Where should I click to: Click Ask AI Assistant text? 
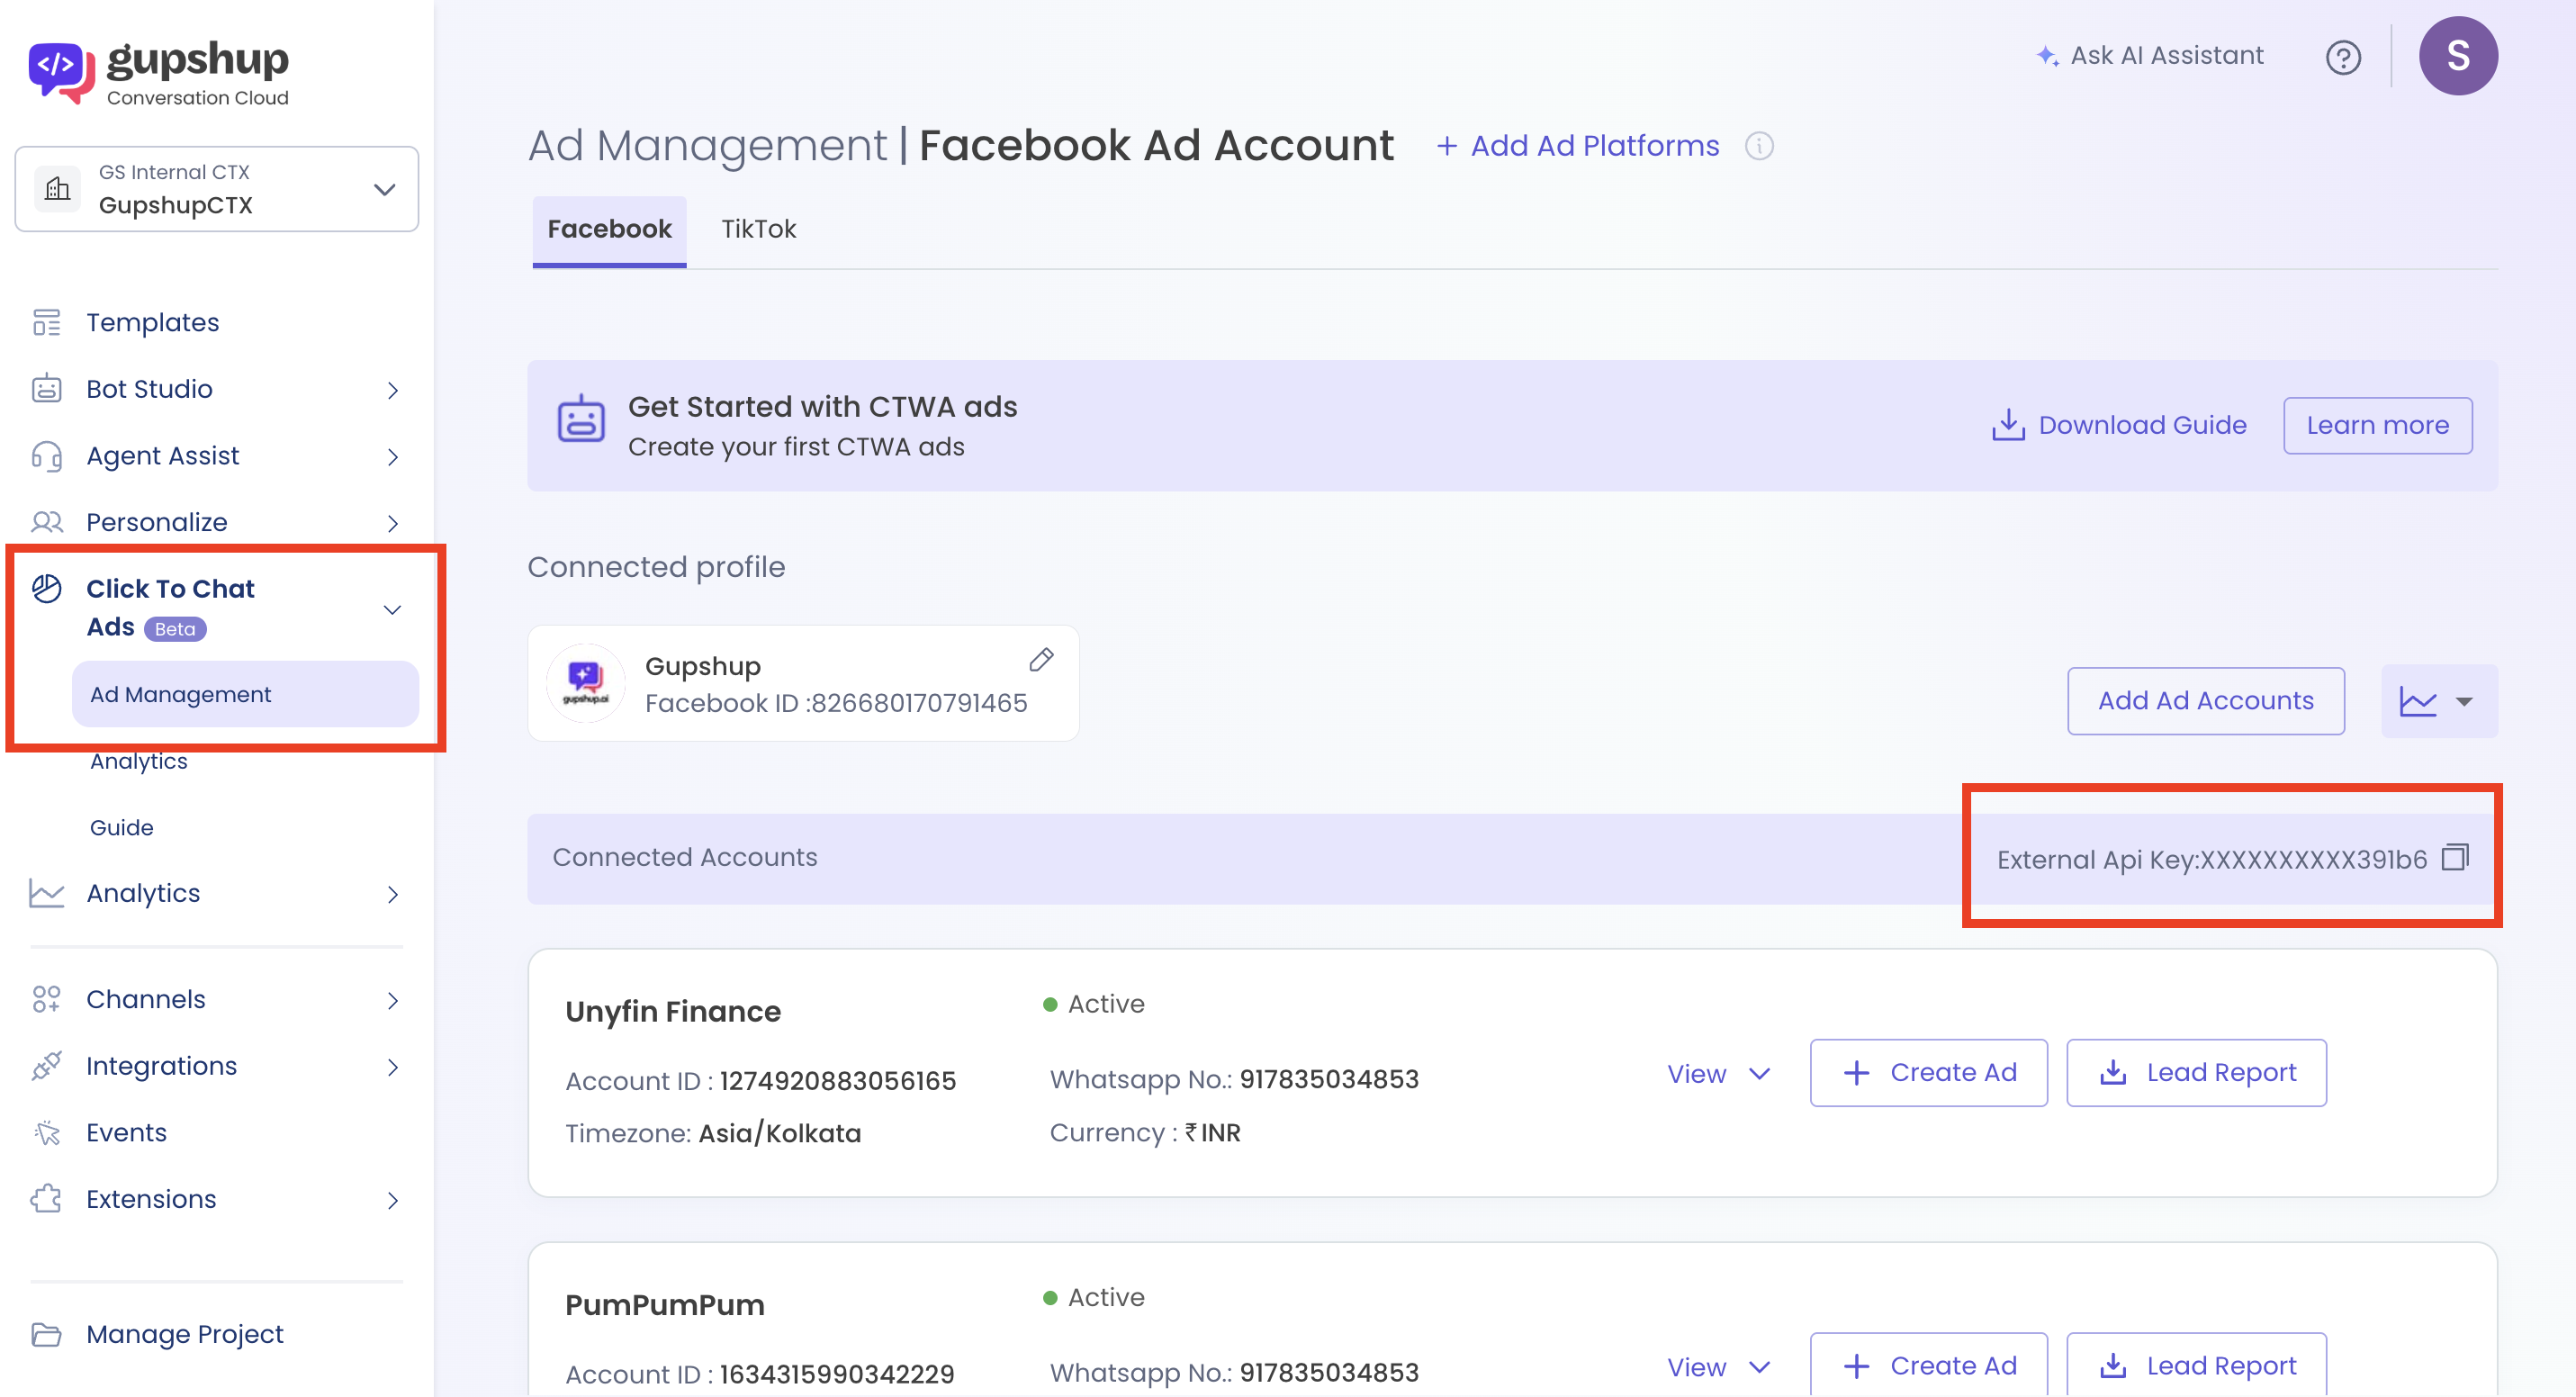pyautogui.click(x=2167, y=56)
